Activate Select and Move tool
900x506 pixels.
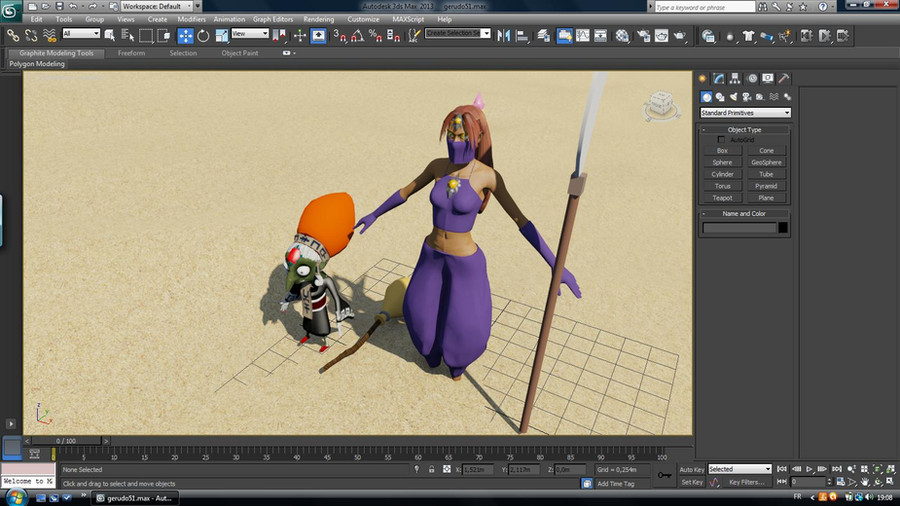(x=185, y=36)
